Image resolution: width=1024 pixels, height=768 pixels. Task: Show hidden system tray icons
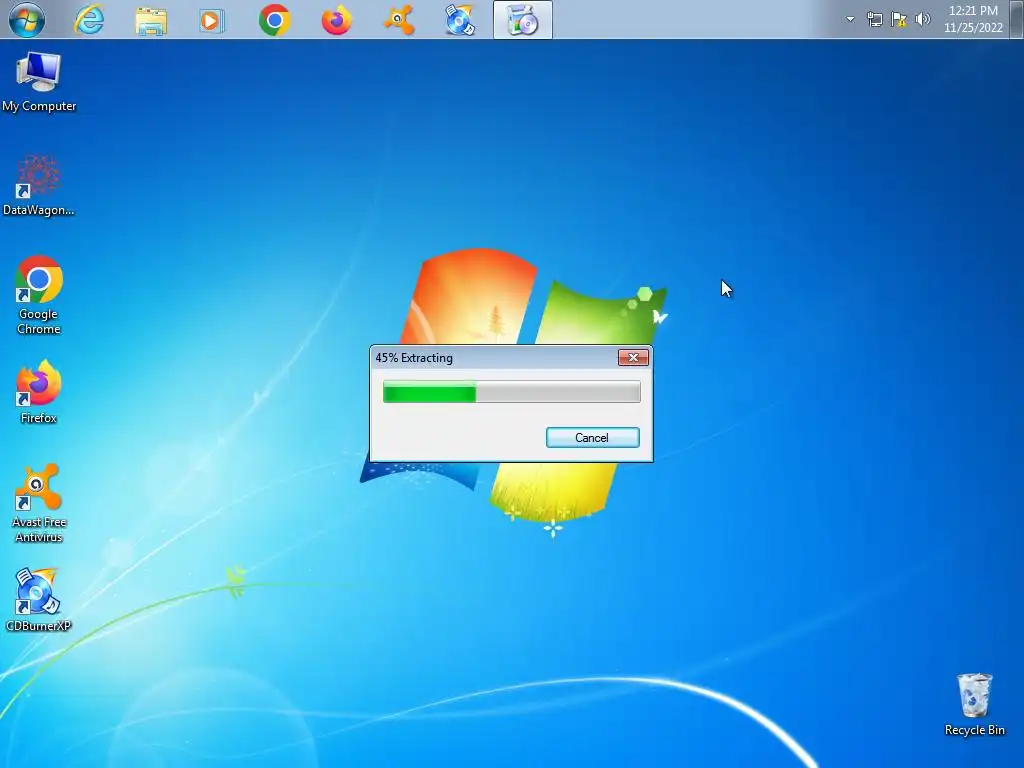(850, 19)
